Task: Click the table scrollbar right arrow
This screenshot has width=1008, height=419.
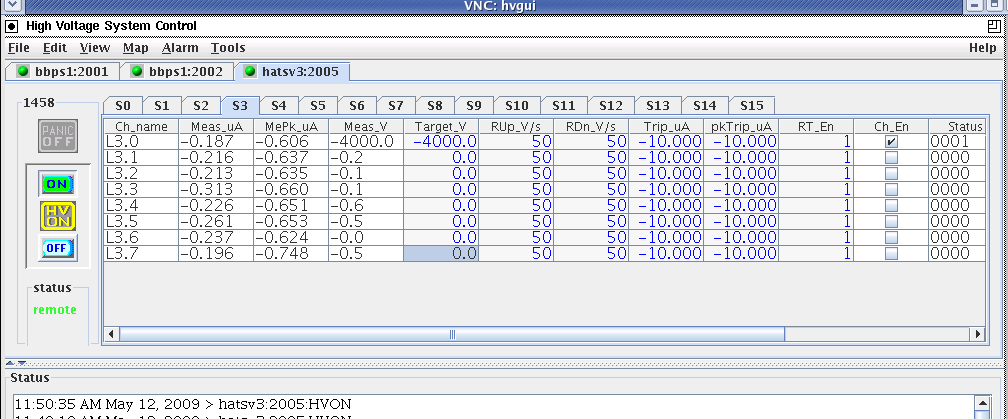Action: click(x=978, y=334)
